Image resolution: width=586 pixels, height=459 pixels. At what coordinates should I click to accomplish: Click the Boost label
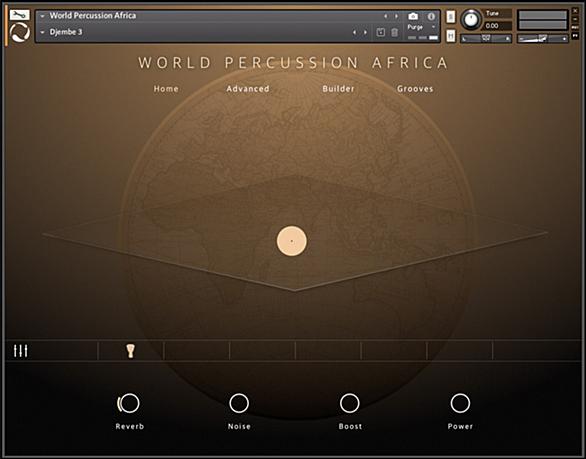pyautogui.click(x=350, y=426)
